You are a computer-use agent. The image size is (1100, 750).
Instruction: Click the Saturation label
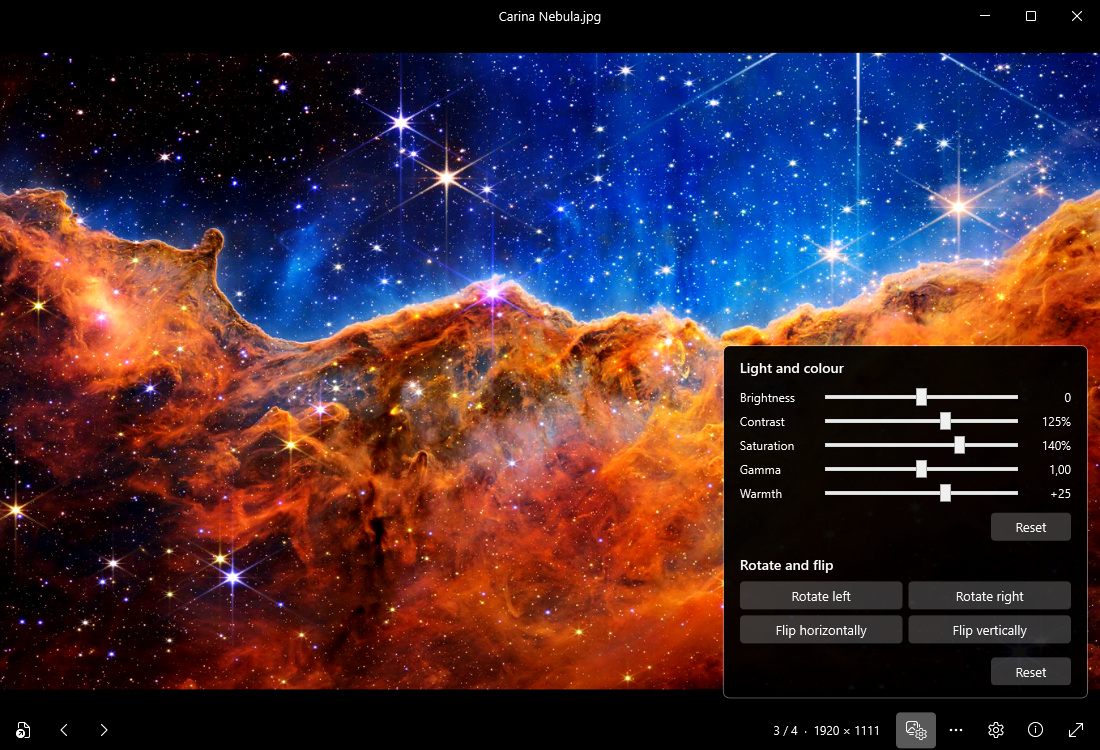click(x=766, y=446)
